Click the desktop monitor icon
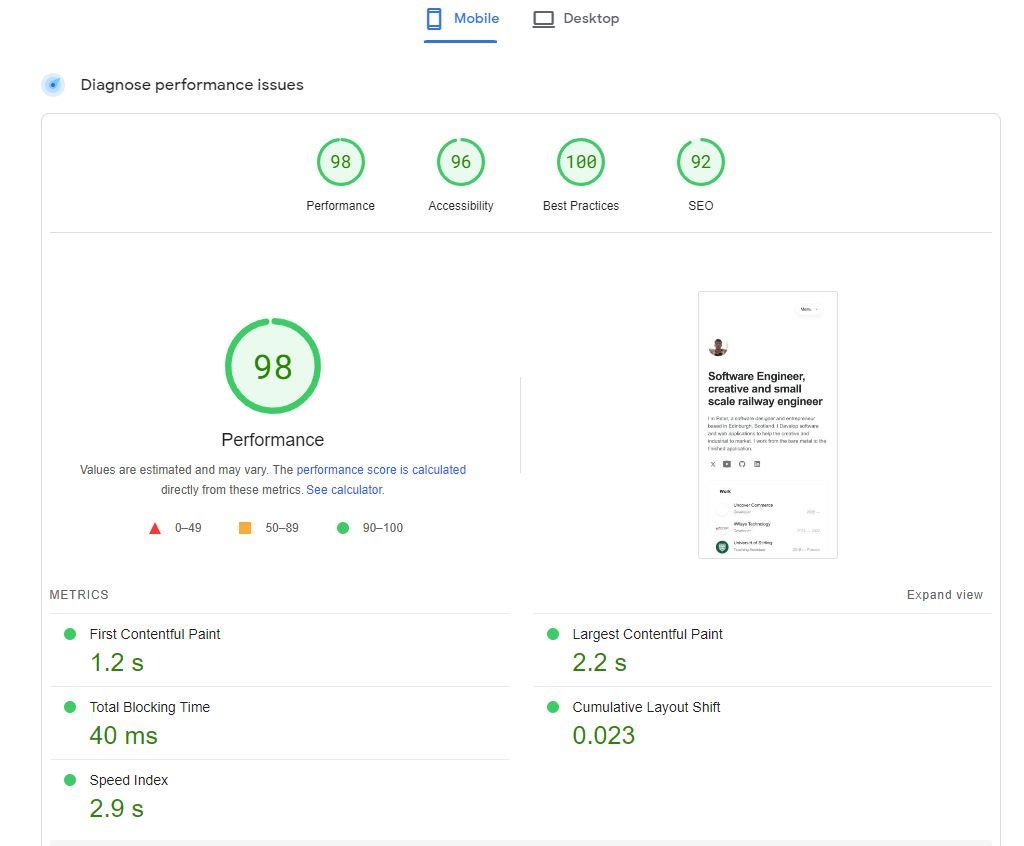The width and height of the screenshot is (1024, 846). click(543, 19)
